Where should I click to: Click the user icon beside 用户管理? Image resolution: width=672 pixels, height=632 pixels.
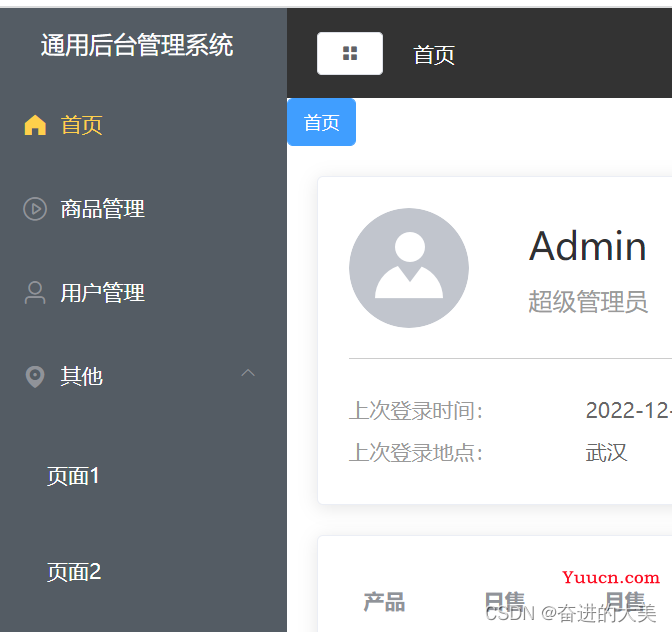point(35,293)
